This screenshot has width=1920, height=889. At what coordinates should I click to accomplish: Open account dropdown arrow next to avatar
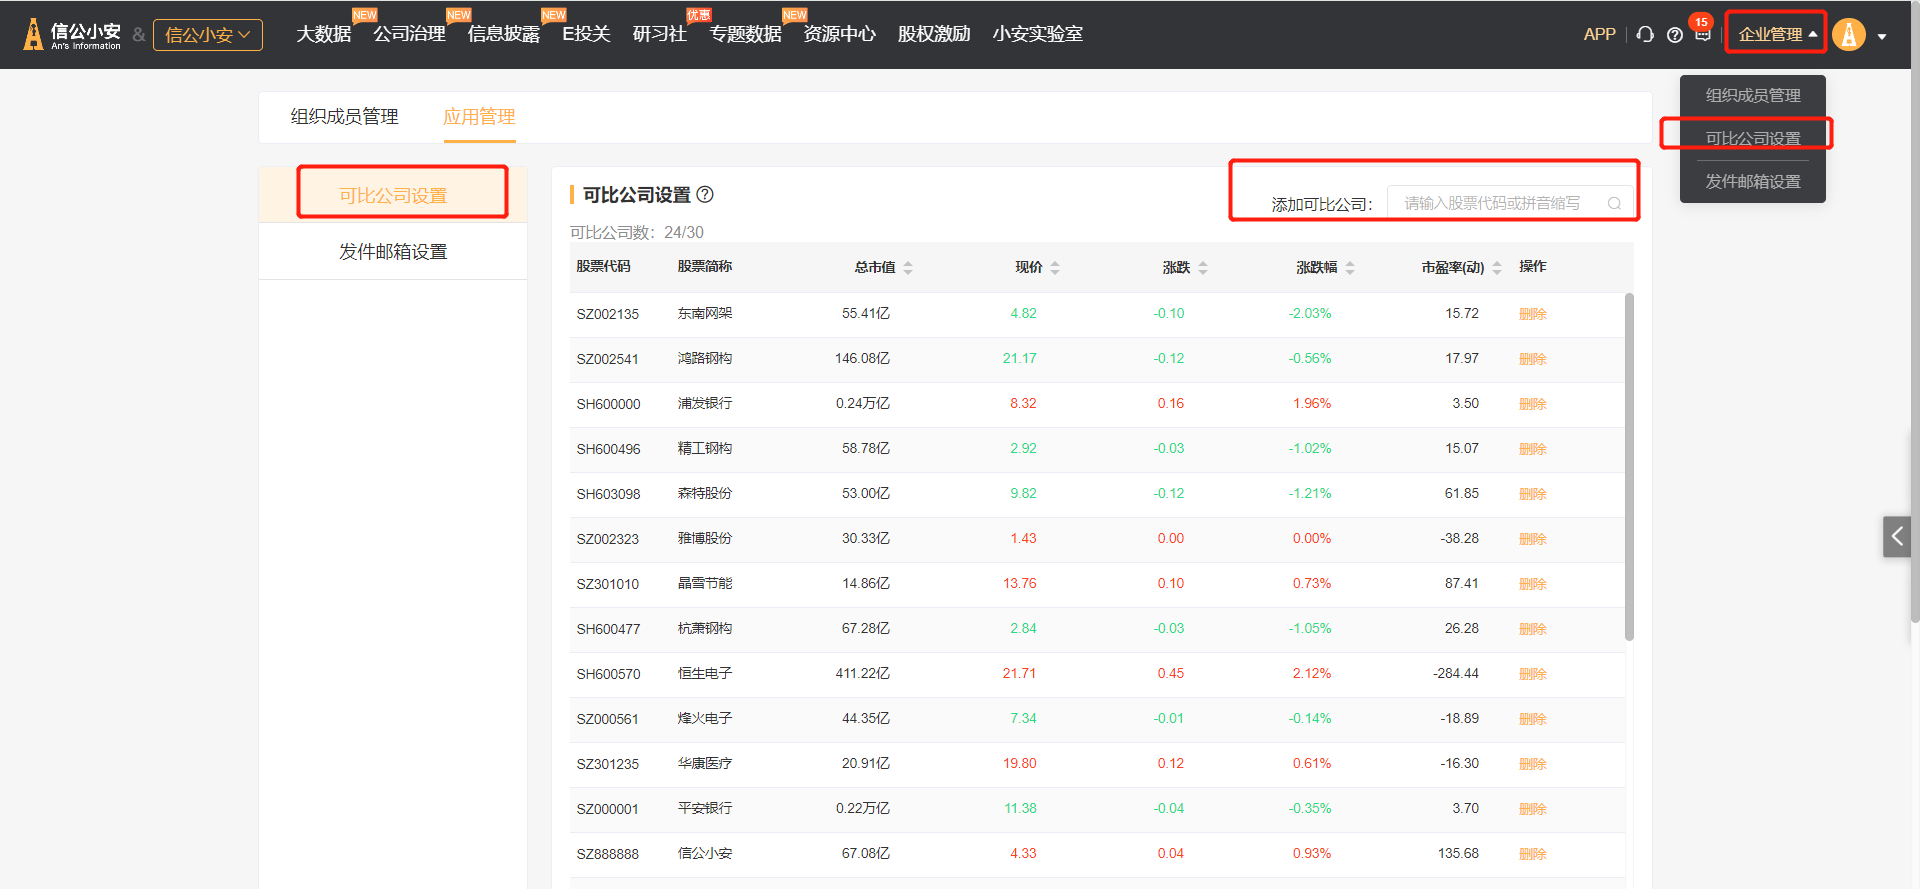pyautogui.click(x=1882, y=36)
